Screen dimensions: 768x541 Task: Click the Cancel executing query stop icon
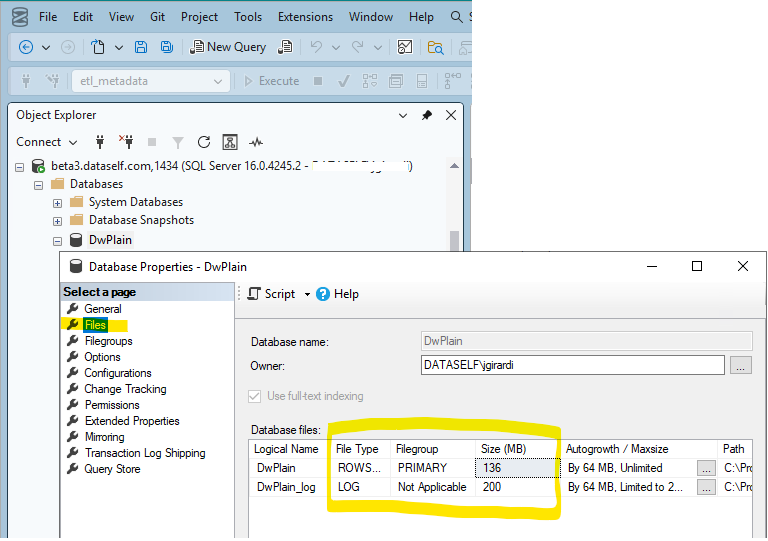click(x=318, y=81)
